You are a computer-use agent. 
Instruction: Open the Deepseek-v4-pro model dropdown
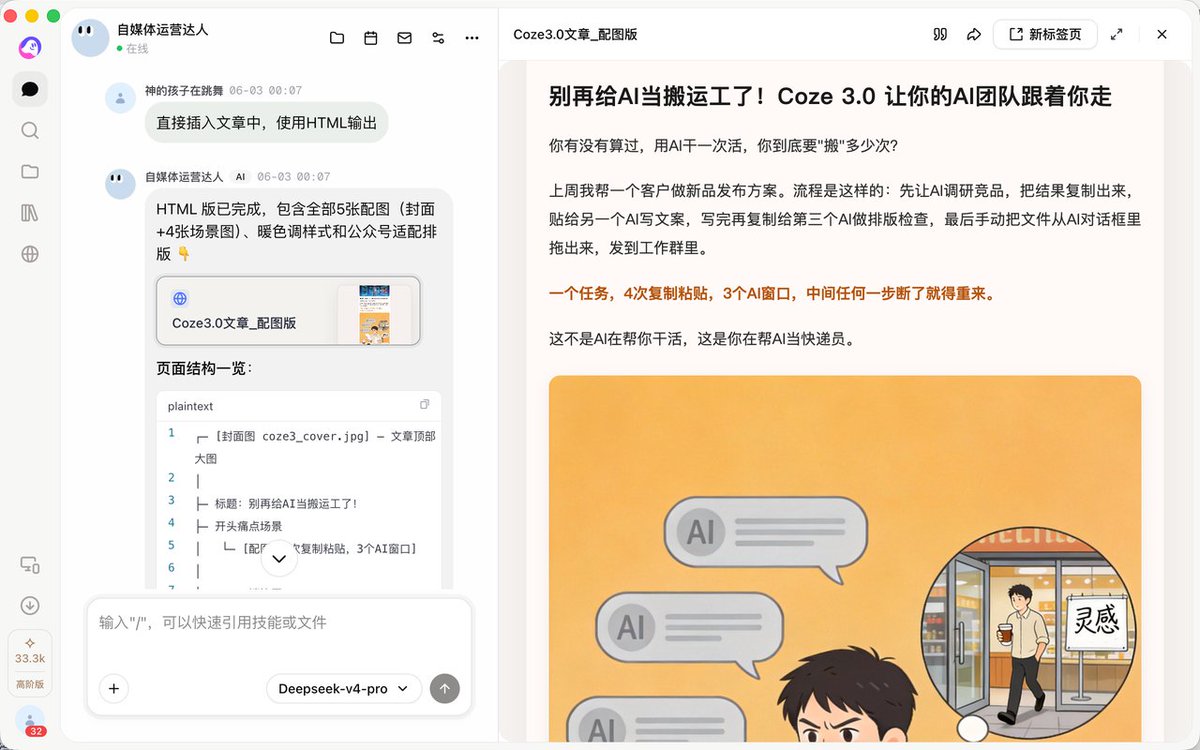(x=344, y=689)
